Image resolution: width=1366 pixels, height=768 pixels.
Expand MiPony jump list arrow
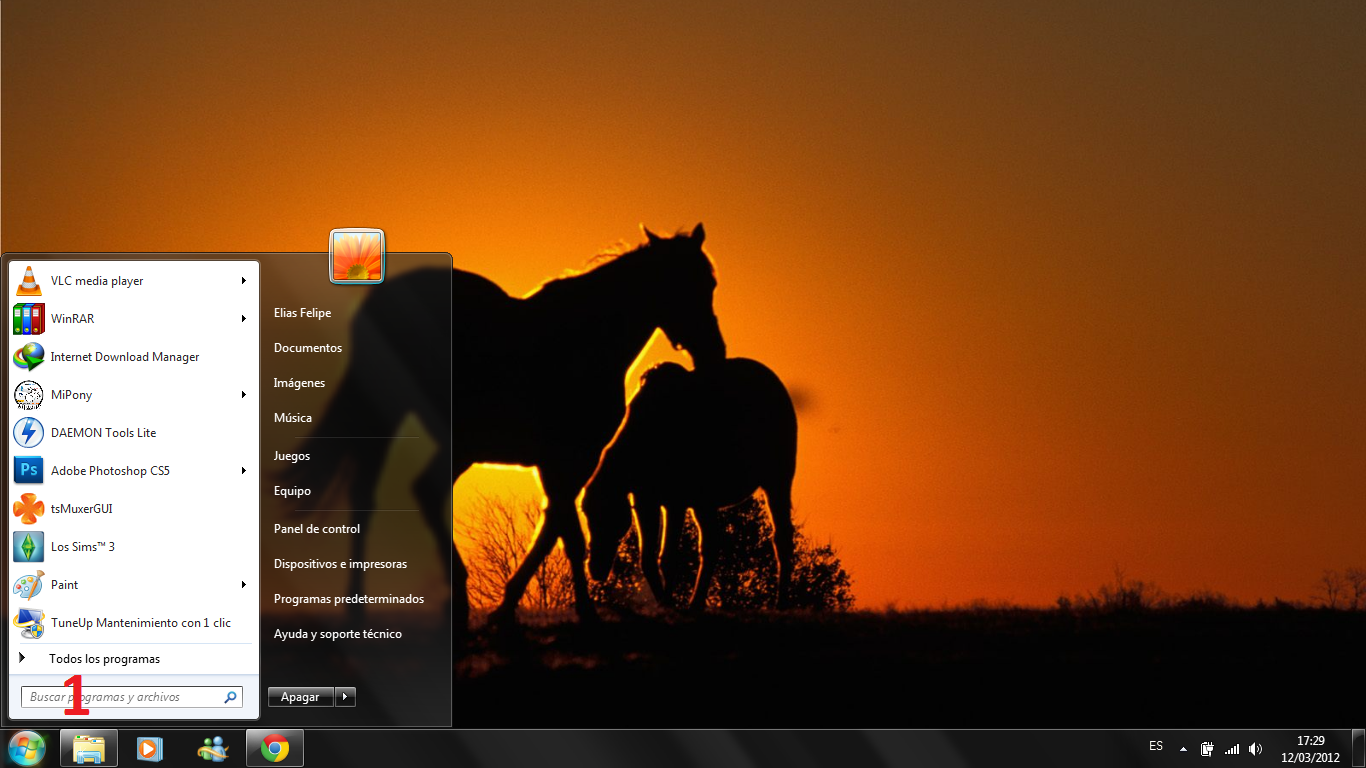coord(244,395)
